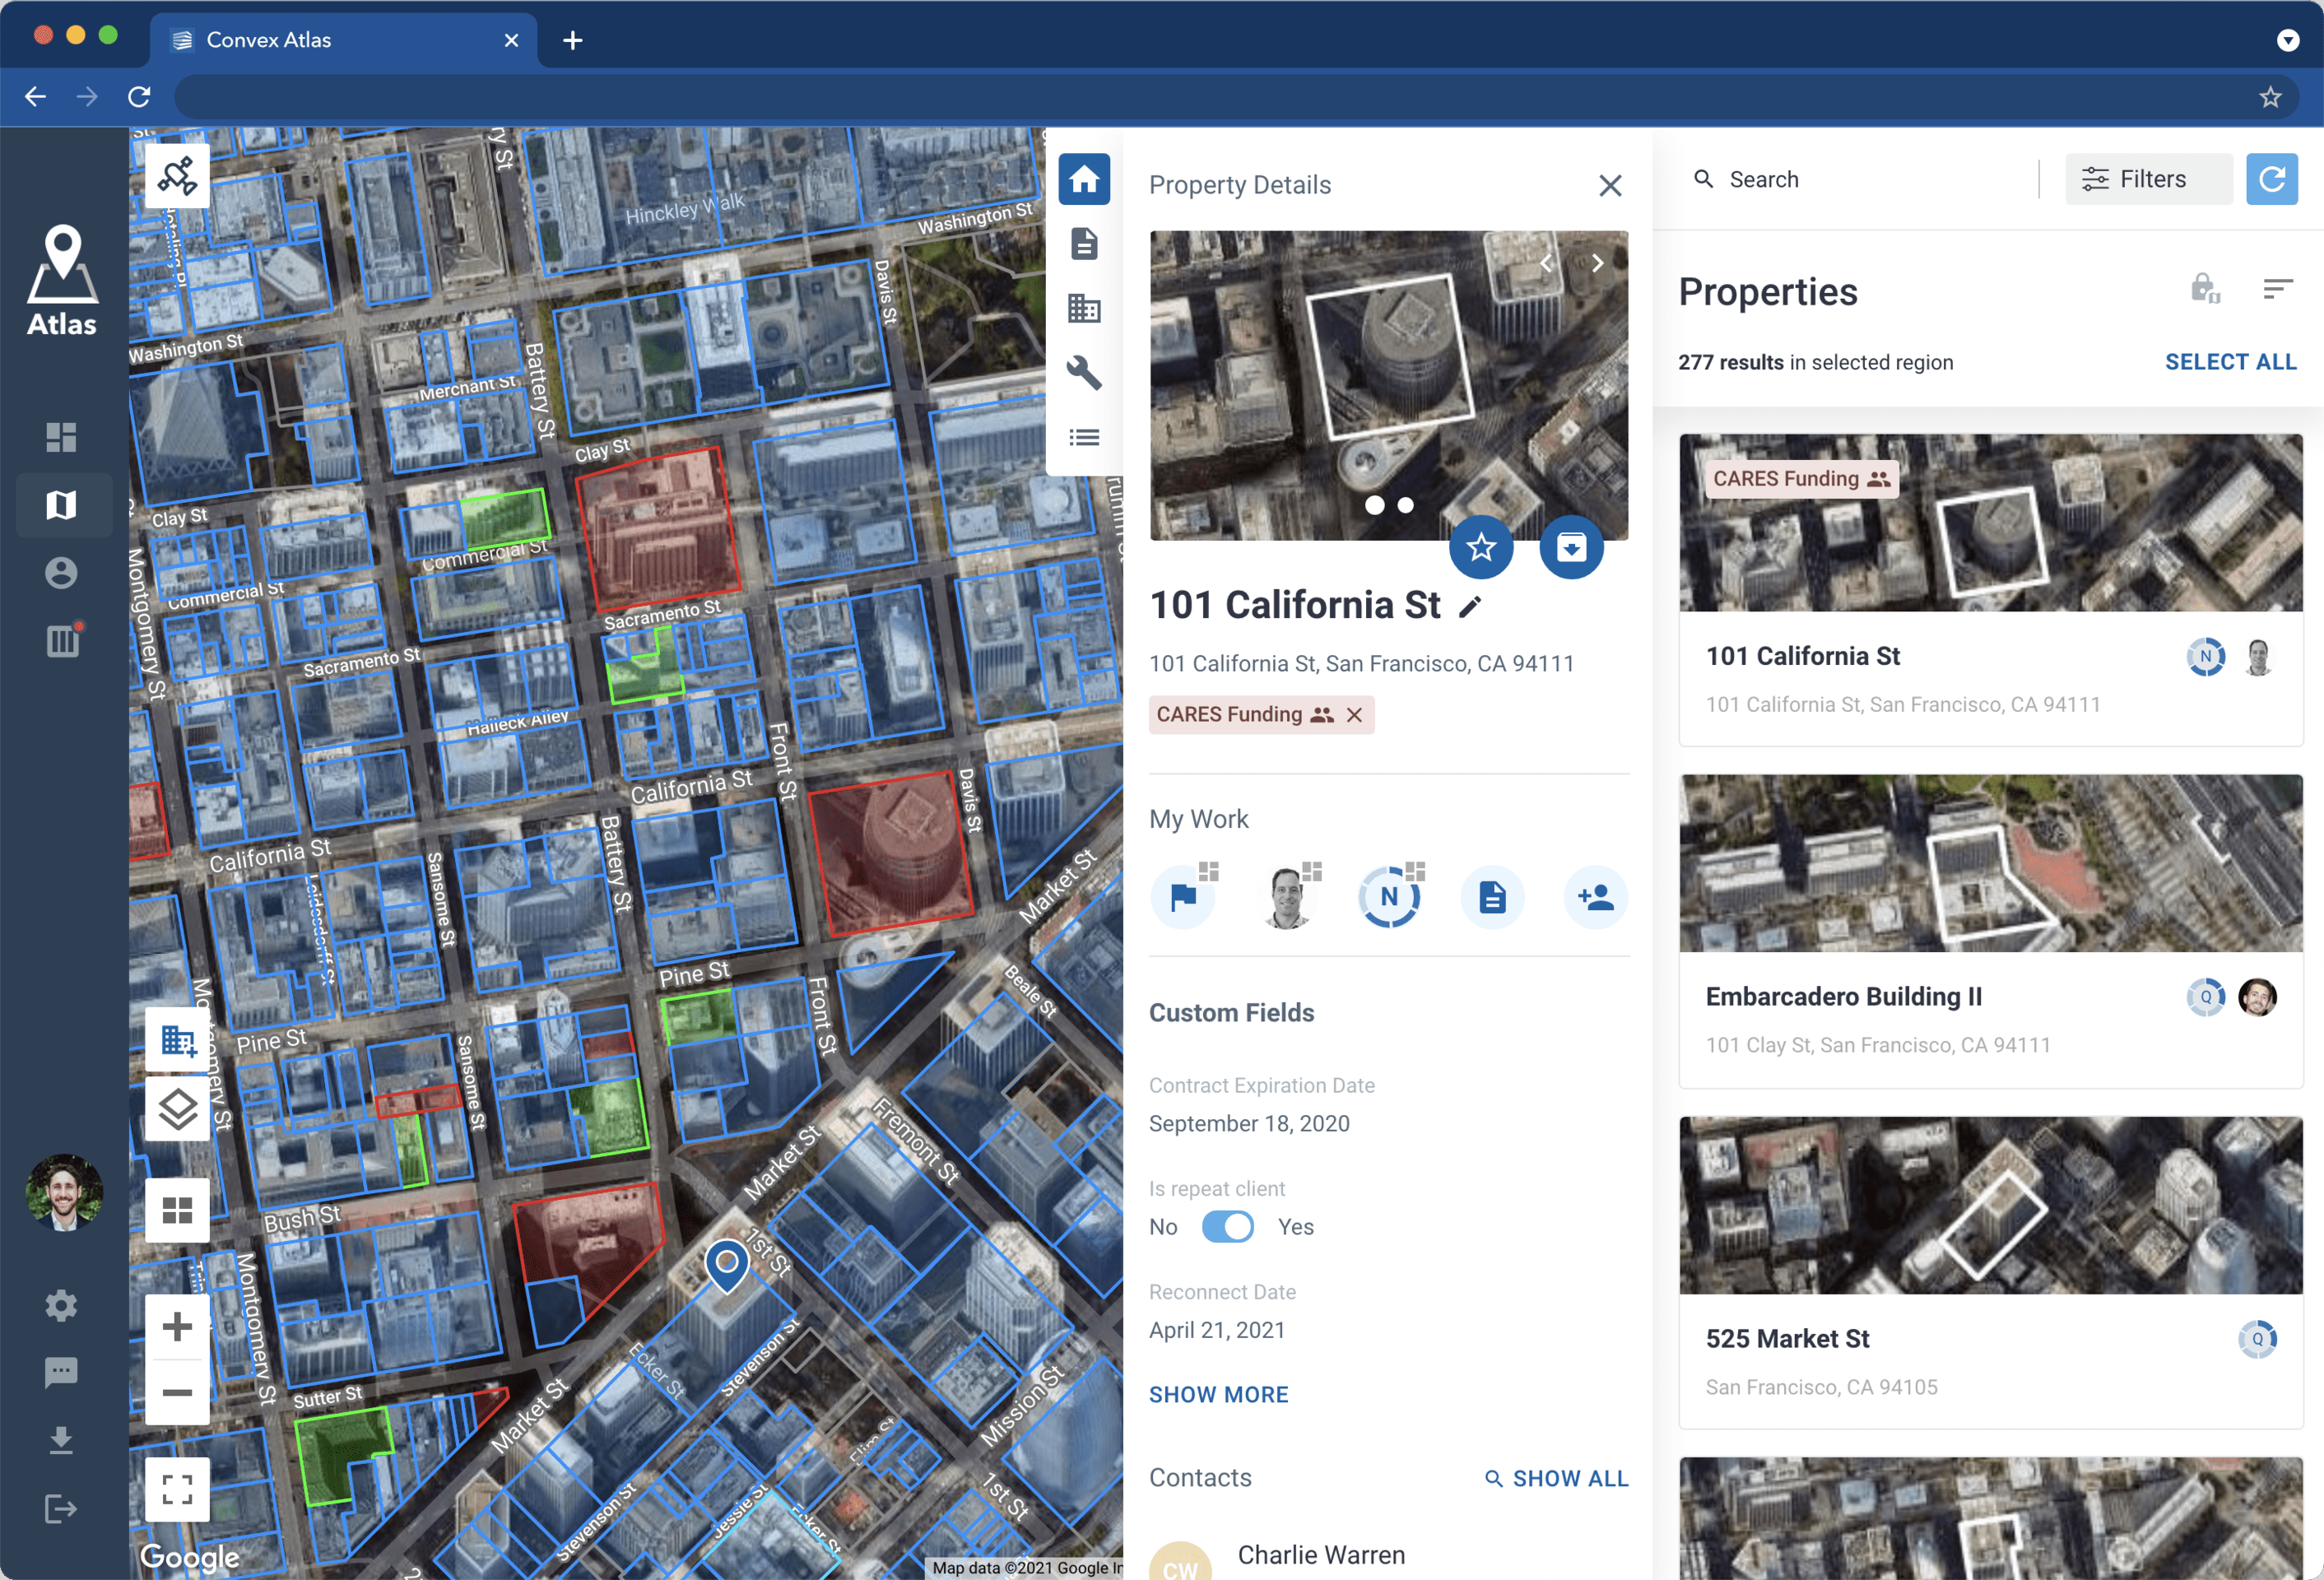The height and width of the screenshot is (1580, 2324).
Task: Click SELECT ALL results
Action: tap(2229, 362)
